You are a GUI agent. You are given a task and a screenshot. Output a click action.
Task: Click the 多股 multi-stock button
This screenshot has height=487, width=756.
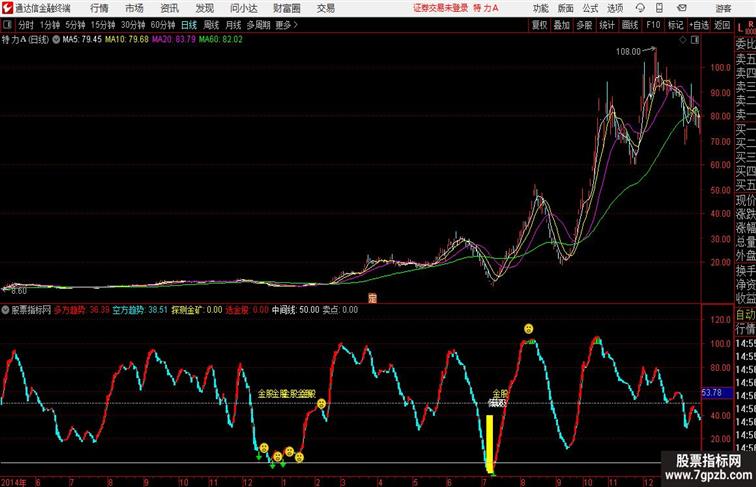tap(584, 25)
